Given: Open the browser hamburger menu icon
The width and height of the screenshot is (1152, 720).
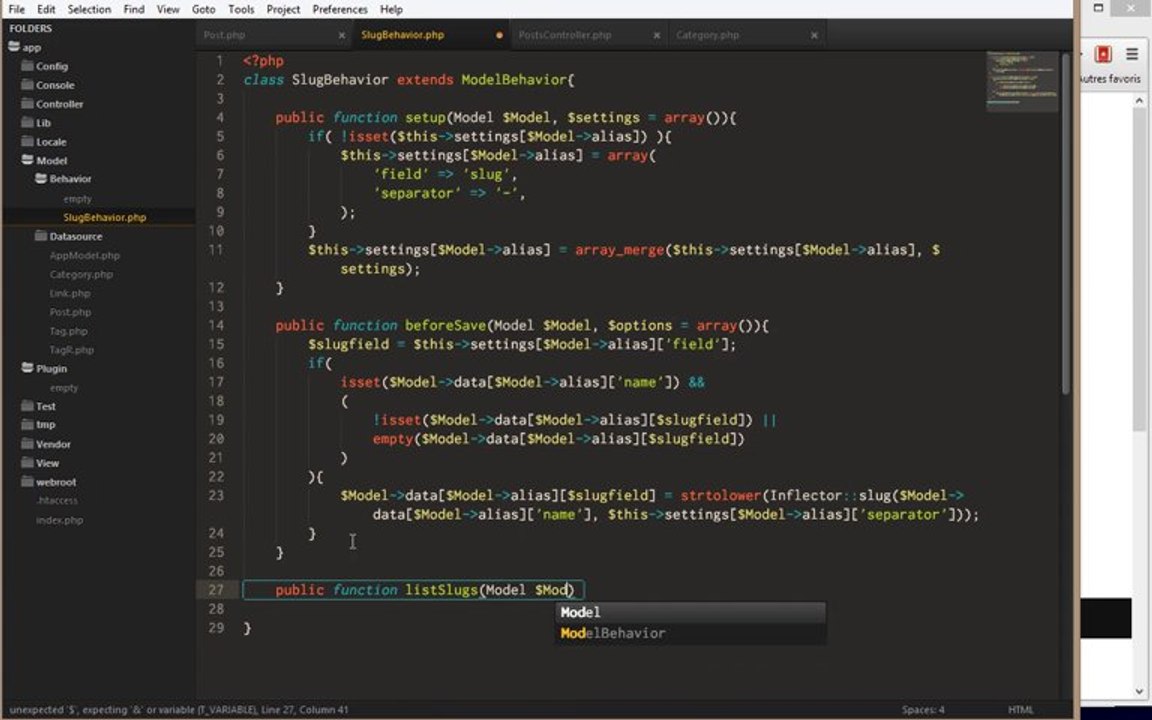Looking at the screenshot, I should tap(1131, 54).
